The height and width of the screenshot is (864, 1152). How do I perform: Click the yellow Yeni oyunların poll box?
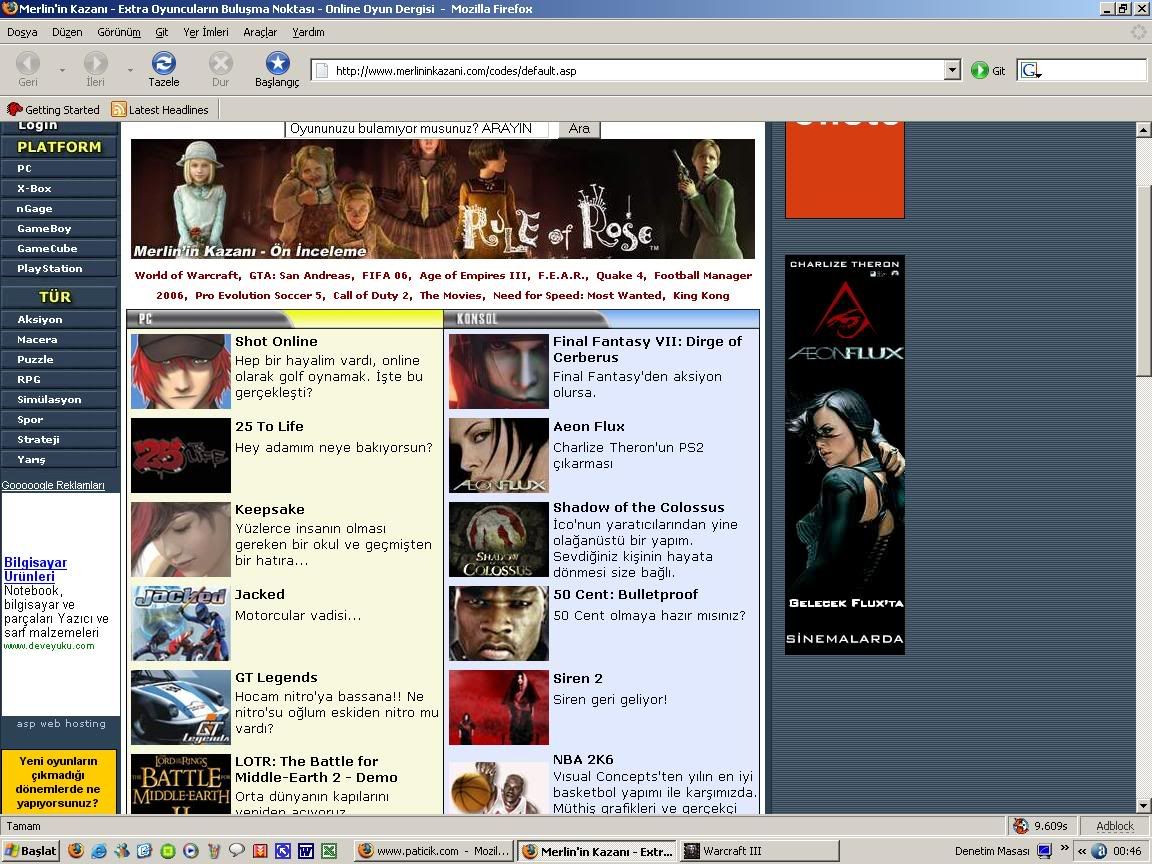pyautogui.click(x=59, y=782)
